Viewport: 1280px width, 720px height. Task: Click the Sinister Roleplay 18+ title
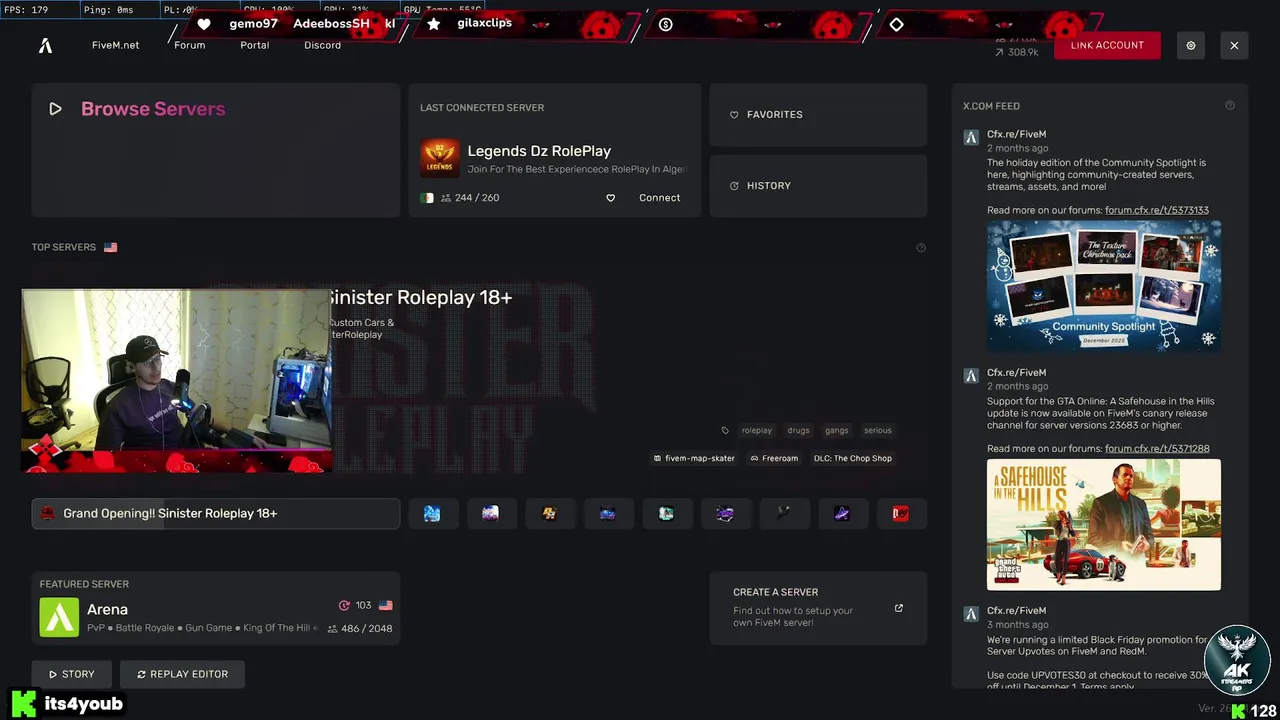pyautogui.click(x=420, y=298)
